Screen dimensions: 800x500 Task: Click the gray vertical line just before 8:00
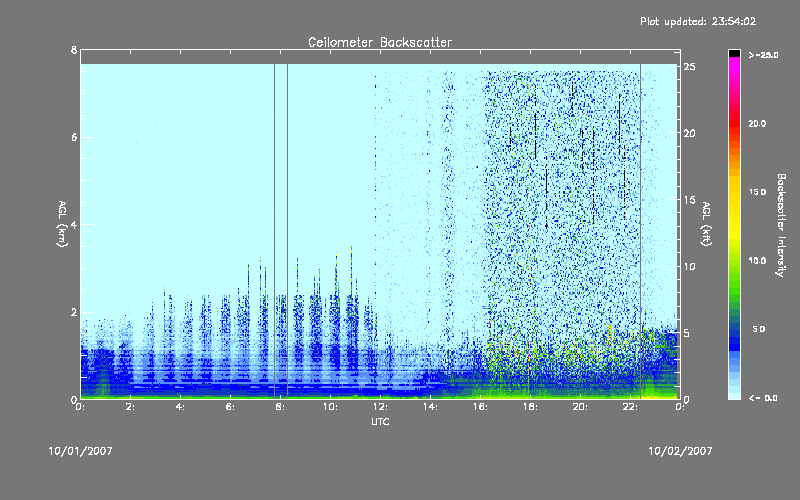(274, 231)
